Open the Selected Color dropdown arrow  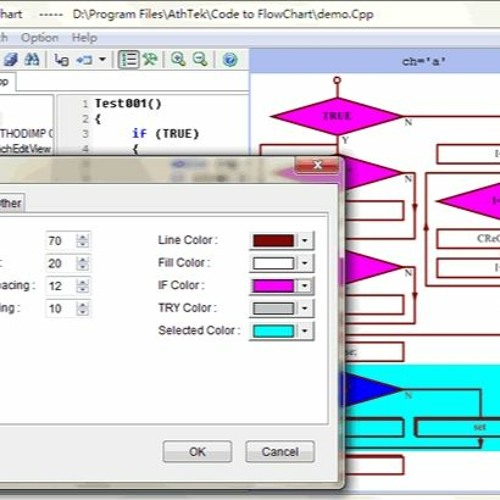click(305, 331)
